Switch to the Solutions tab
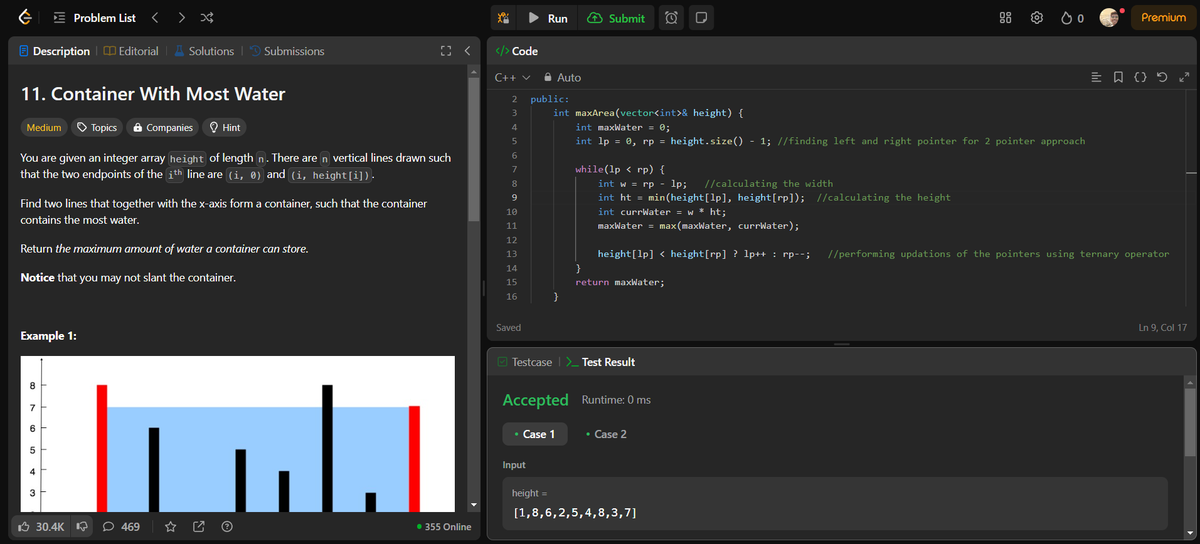Screen dimensions: 1200x544 click(x=204, y=51)
